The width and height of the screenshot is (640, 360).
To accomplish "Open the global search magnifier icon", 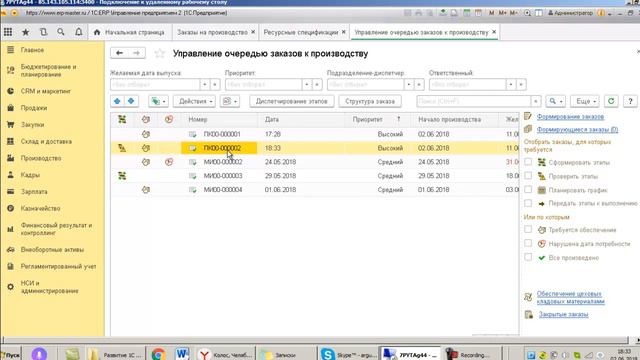I will pyautogui.click(x=61, y=32).
